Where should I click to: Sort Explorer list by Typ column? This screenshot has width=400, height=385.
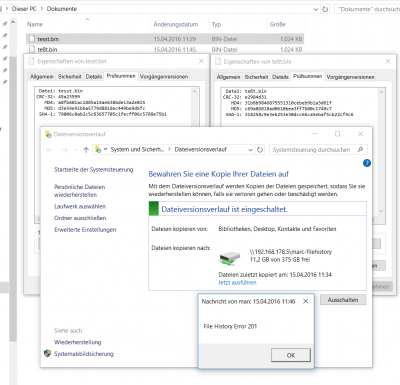tap(216, 24)
